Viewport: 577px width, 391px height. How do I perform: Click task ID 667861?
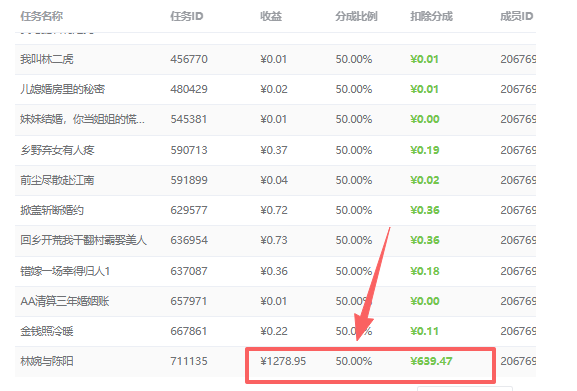(189, 331)
